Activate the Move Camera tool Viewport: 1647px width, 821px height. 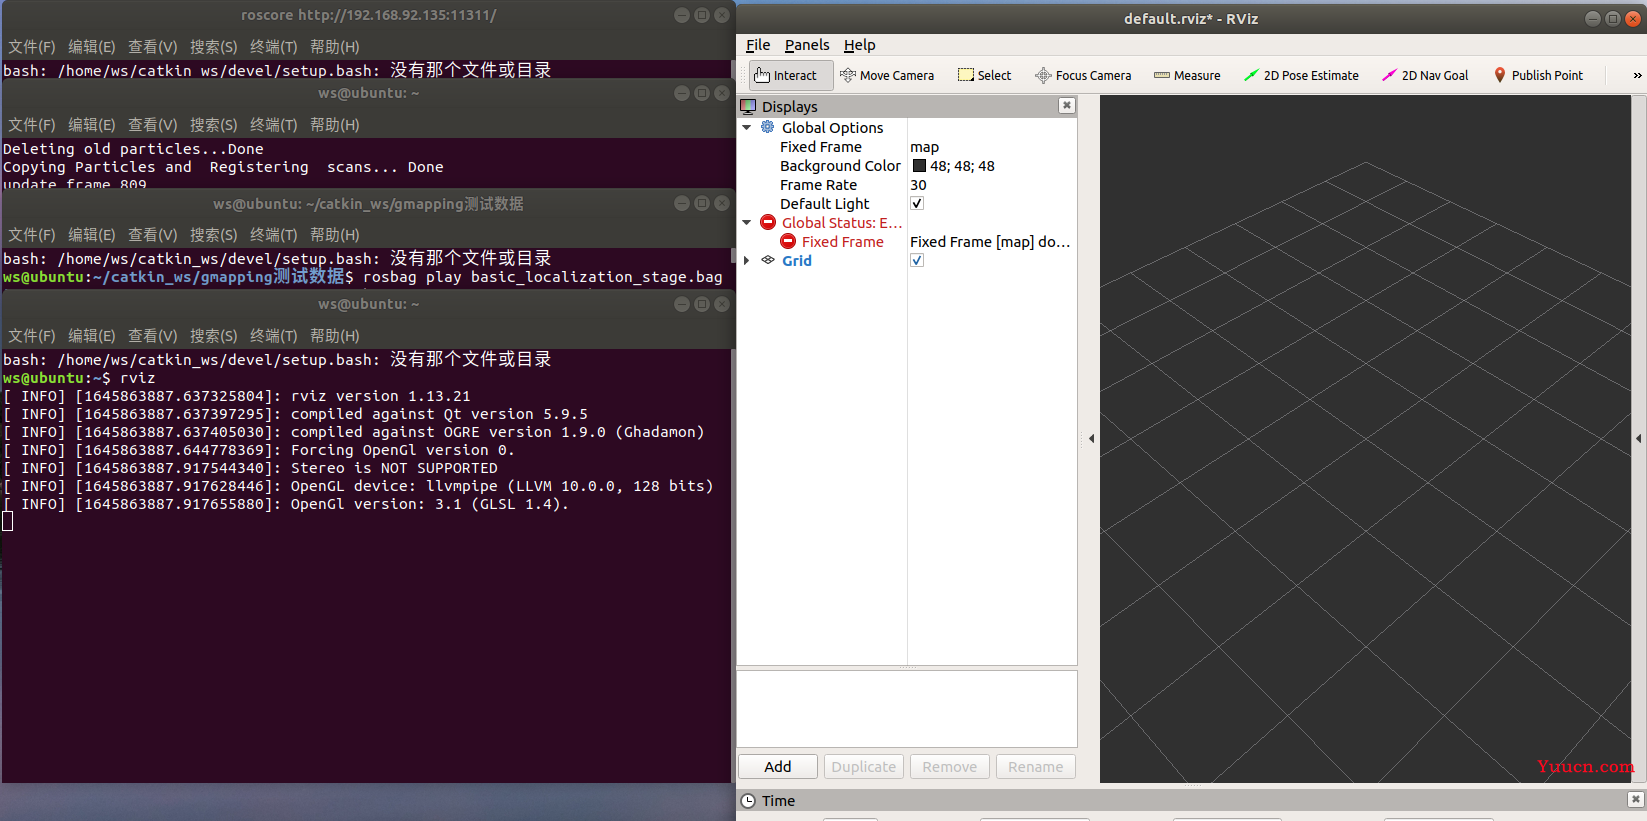887,75
